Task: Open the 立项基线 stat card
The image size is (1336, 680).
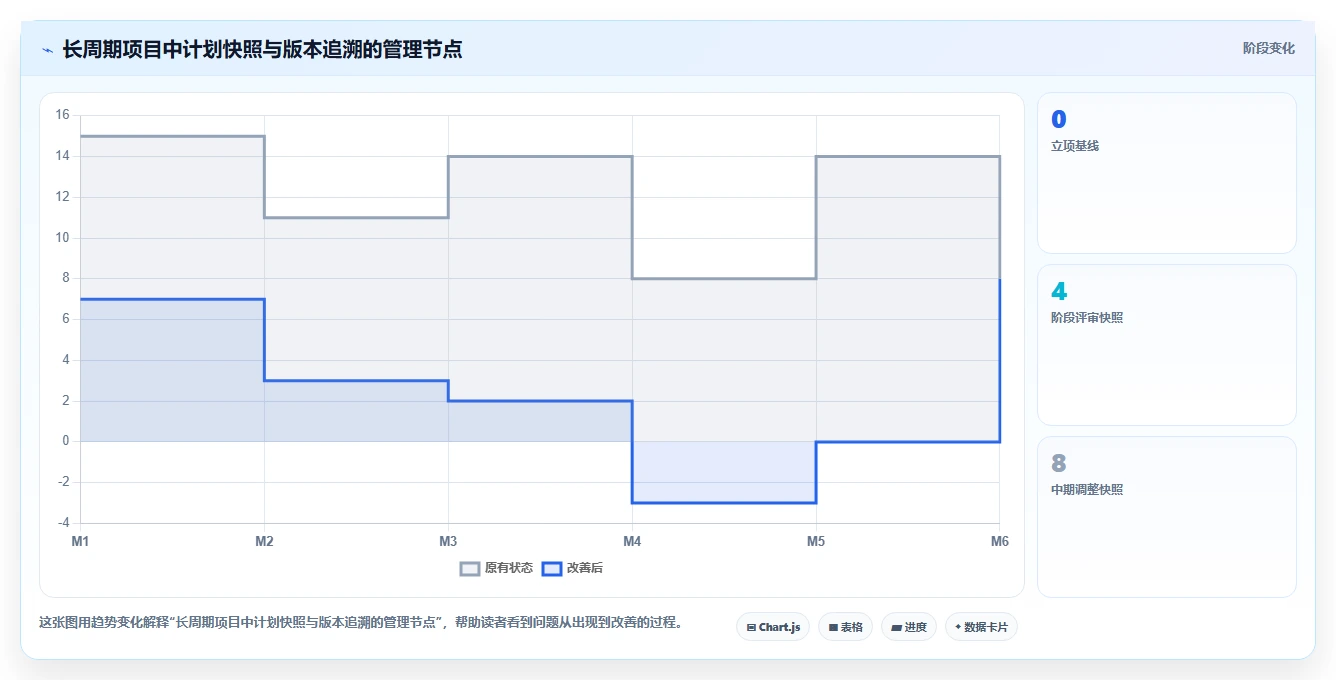Action: (1167, 173)
